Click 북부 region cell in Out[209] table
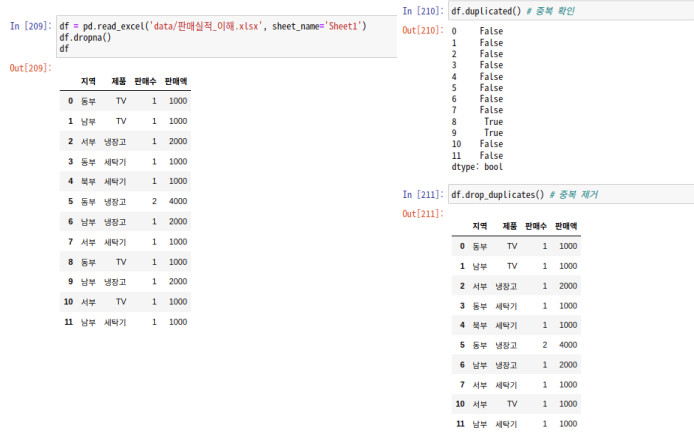694x440 pixels. pos(88,181)
